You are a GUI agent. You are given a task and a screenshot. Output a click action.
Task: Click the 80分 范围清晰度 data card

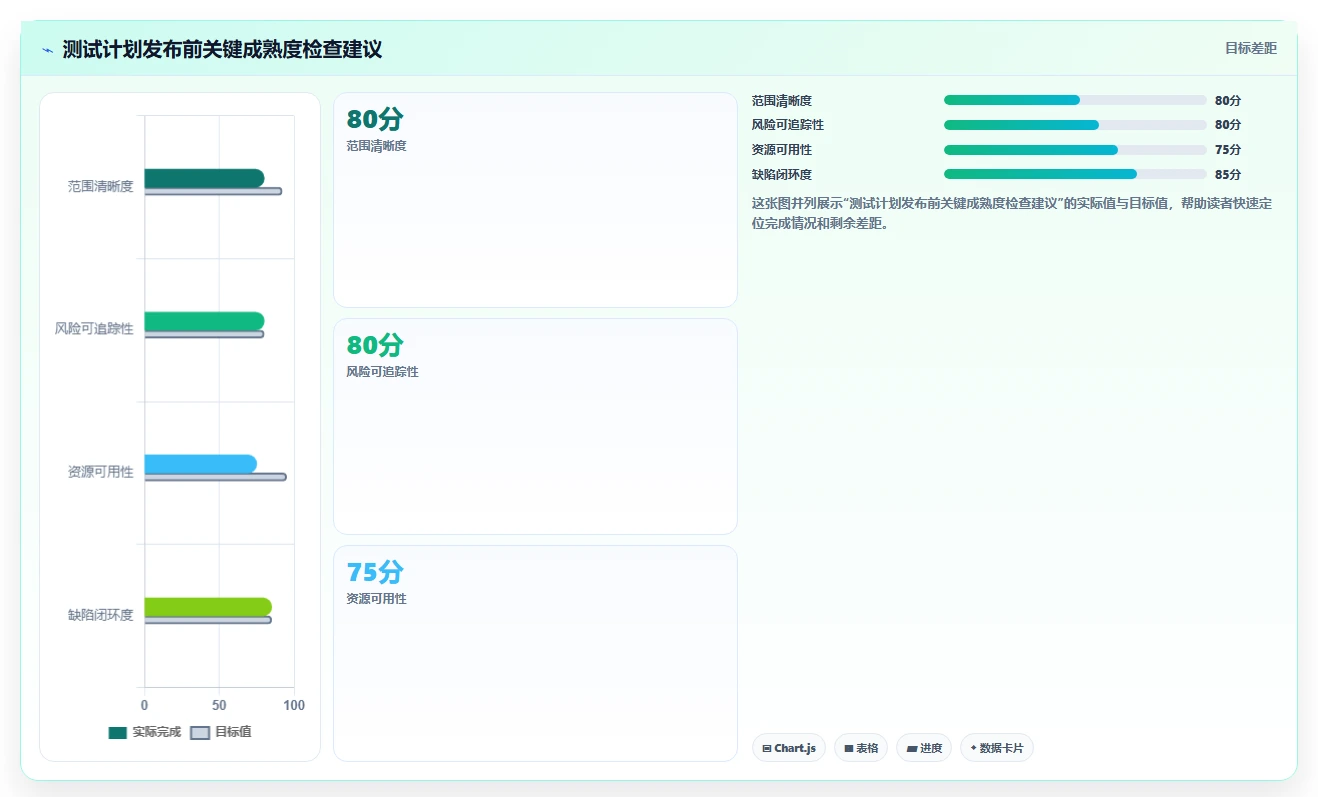click(535, 200)
